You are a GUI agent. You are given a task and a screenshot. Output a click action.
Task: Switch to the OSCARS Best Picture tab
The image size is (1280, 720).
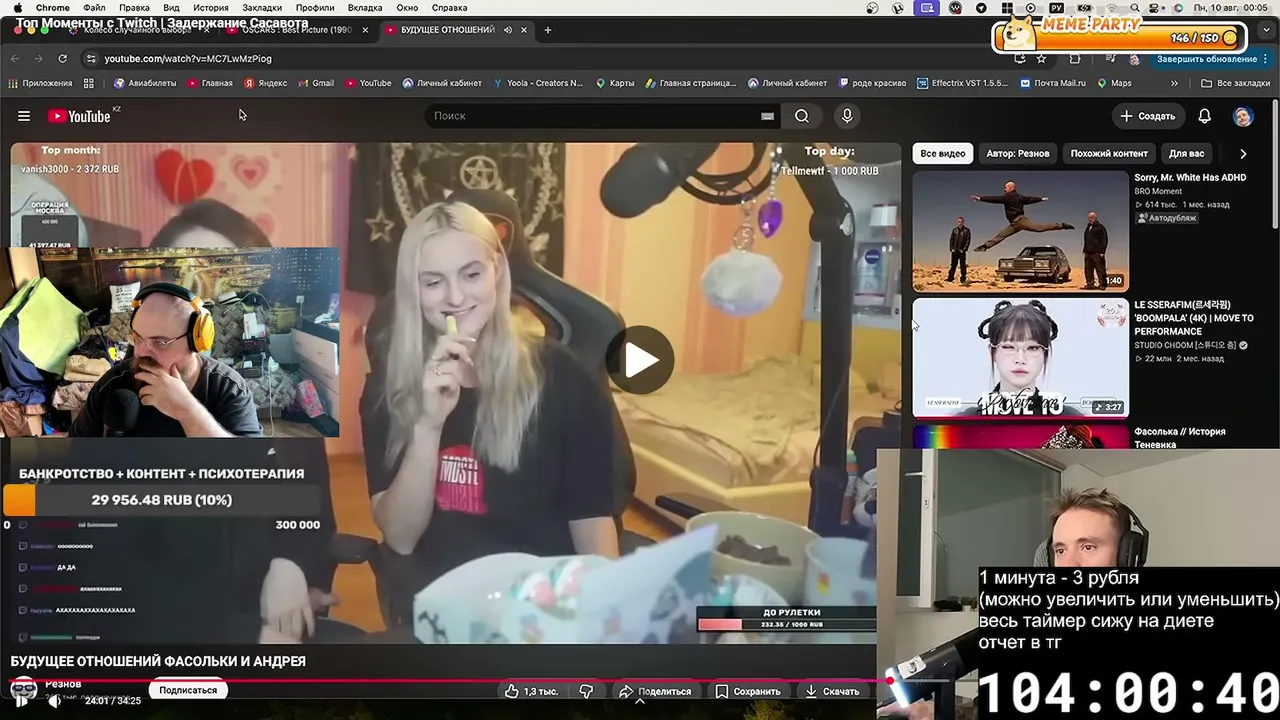(x=298, y=30)
